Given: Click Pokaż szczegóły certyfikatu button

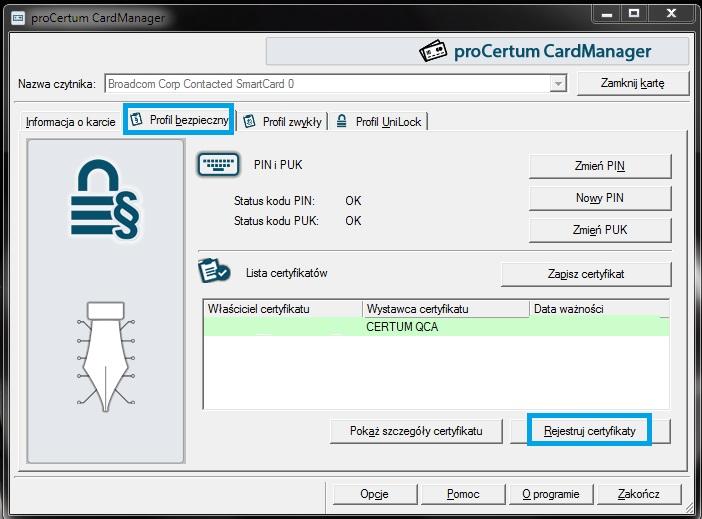Looking at the screenshot, I should click(x=416, y=431).
